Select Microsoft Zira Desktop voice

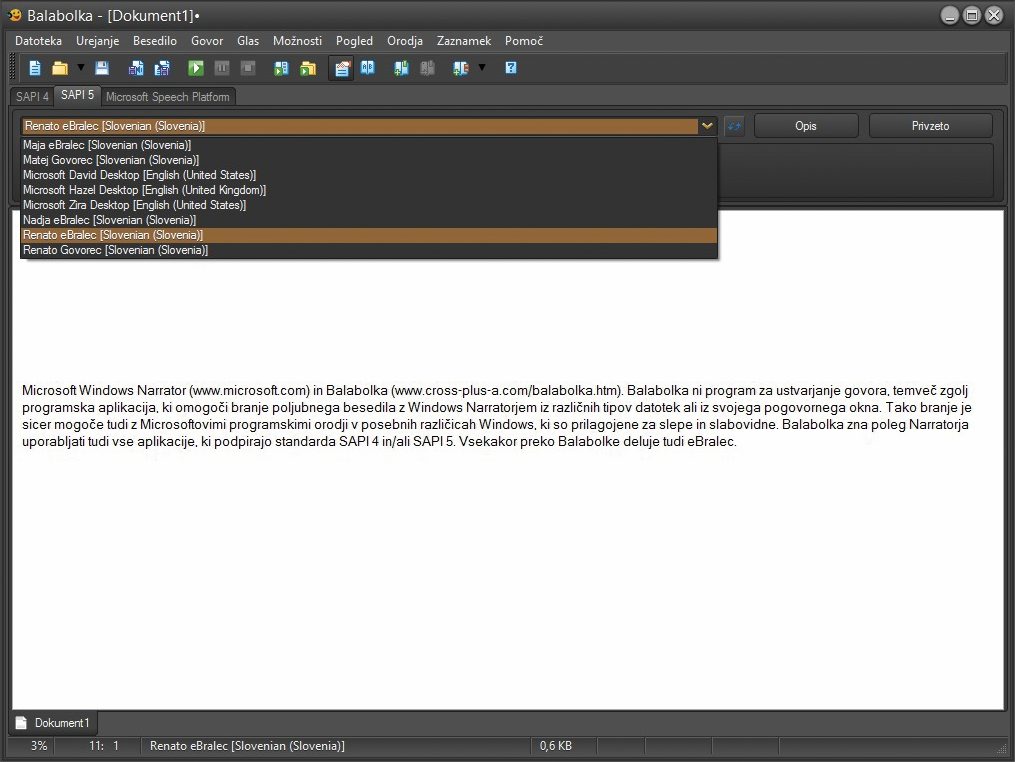pos(369,205)
